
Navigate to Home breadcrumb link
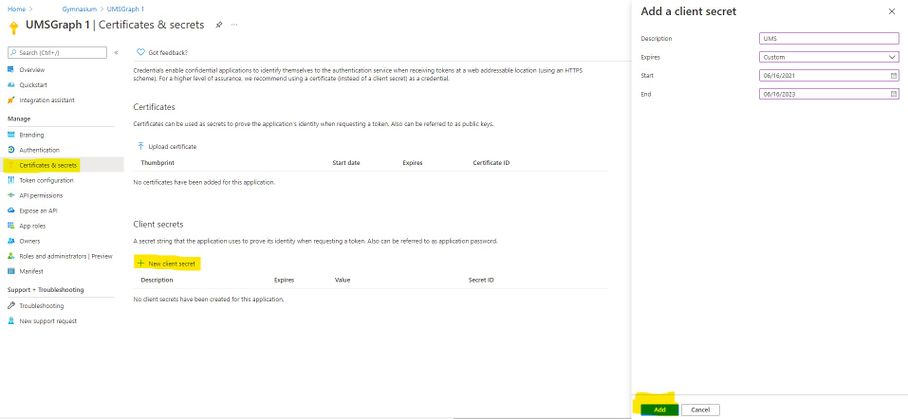click(x=15, y=8)
